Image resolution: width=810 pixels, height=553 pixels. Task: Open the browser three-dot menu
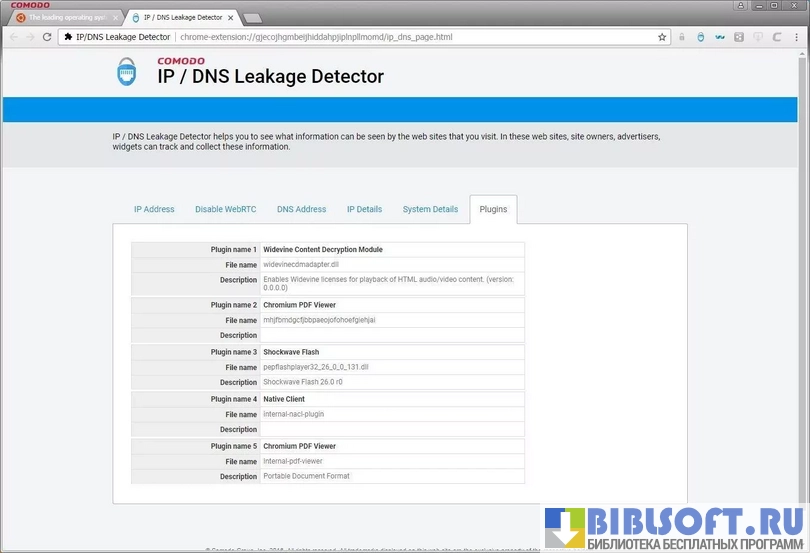pos(795,37)
